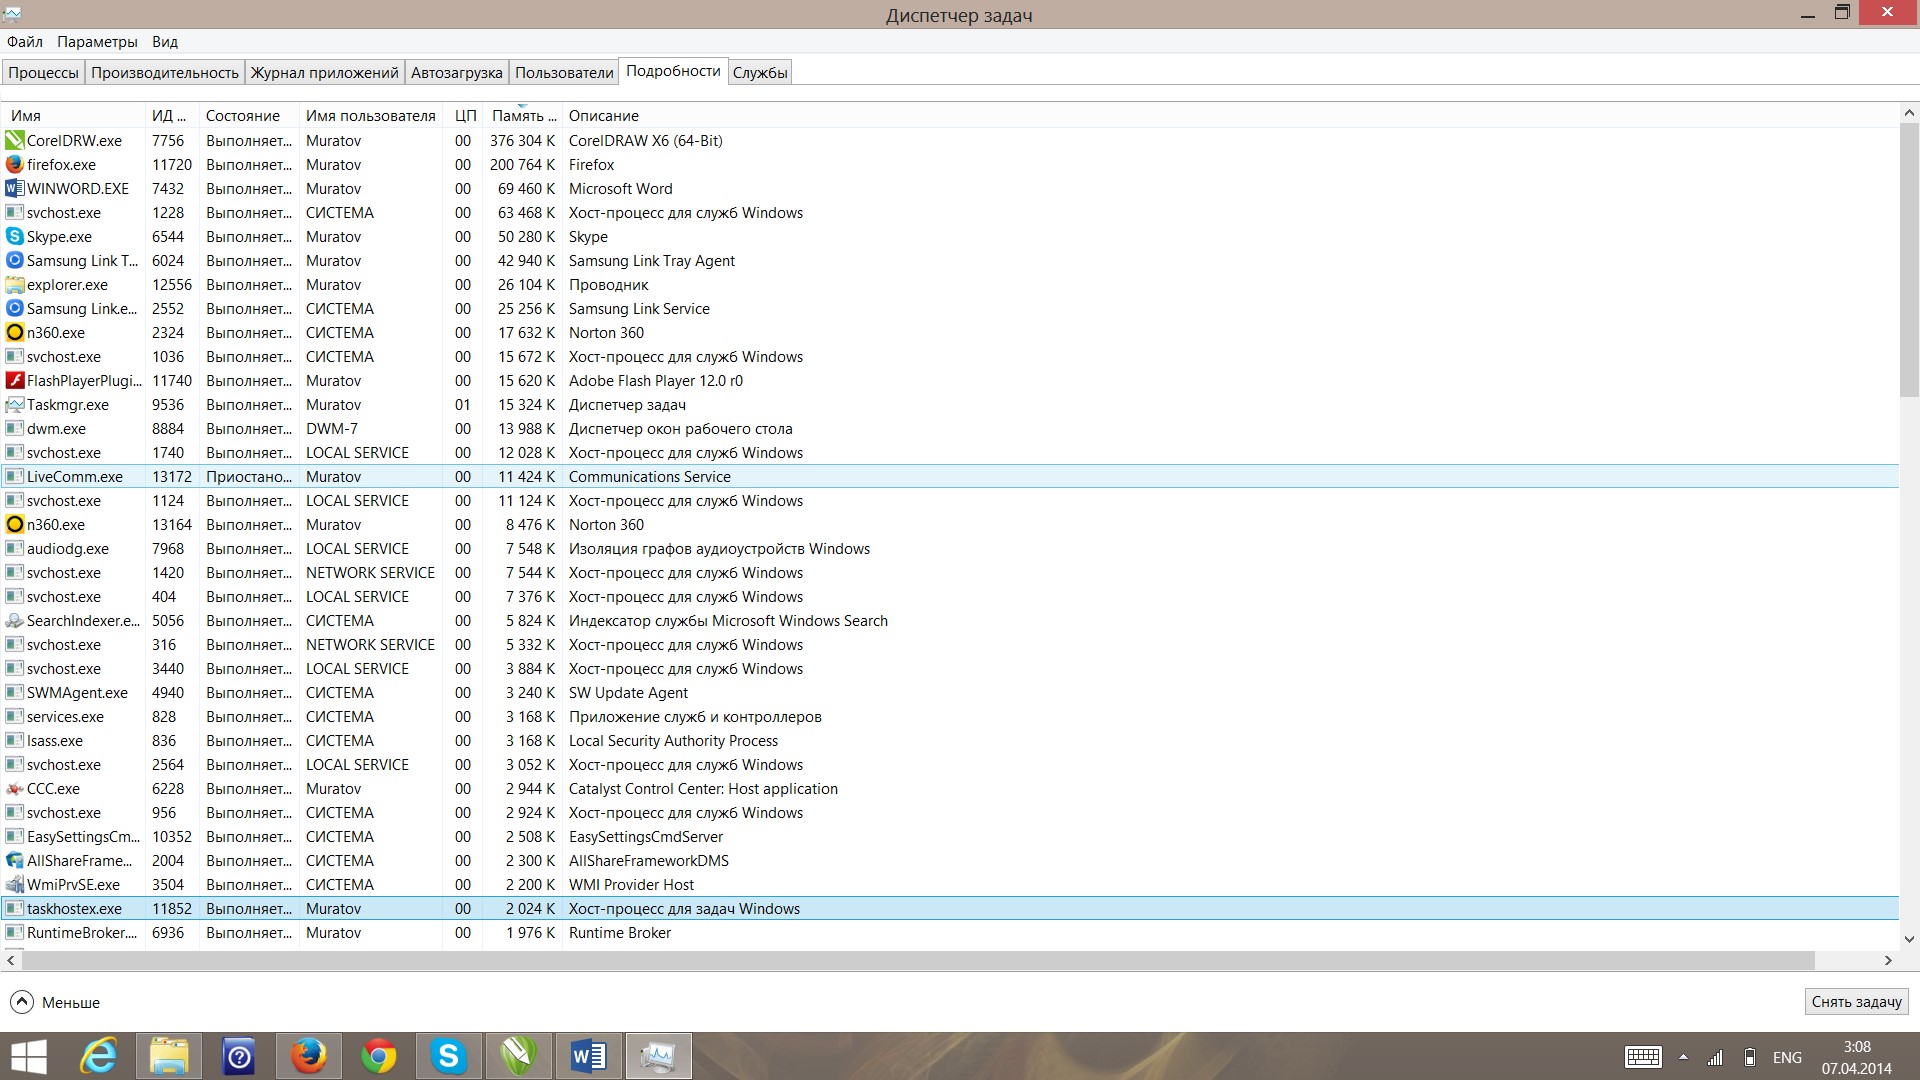Screen dimensions: 1920x1080
Task: Click the firefox.exe process icon
Action: pos(14,165)
